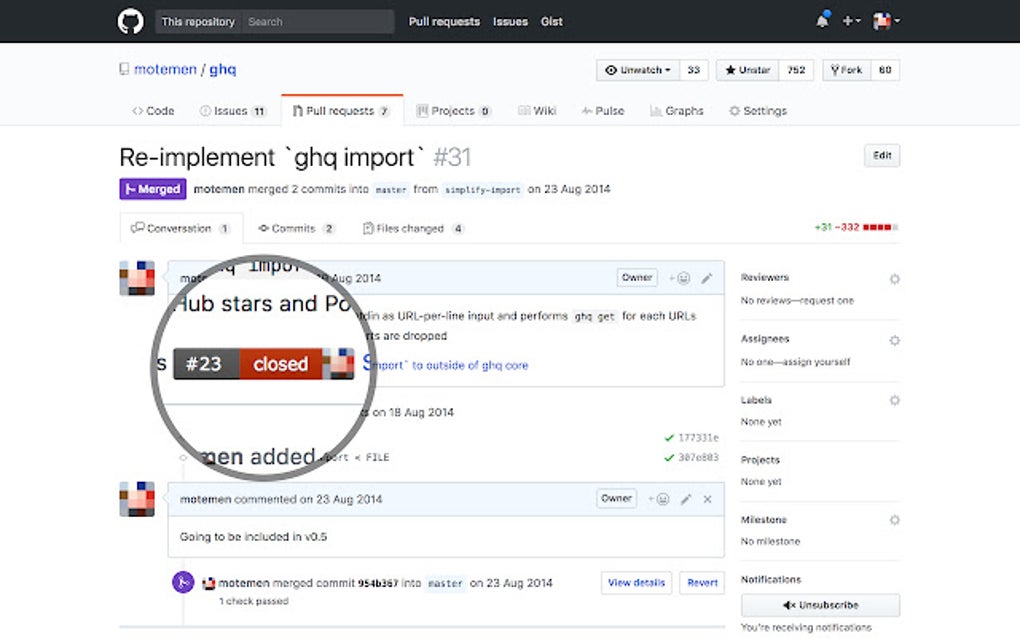The height and width of the screenshot is (638, 1020).
Task: Unsubscribe from notifications for this pull request
Action: pyautogui.click(x=819, y=604)
